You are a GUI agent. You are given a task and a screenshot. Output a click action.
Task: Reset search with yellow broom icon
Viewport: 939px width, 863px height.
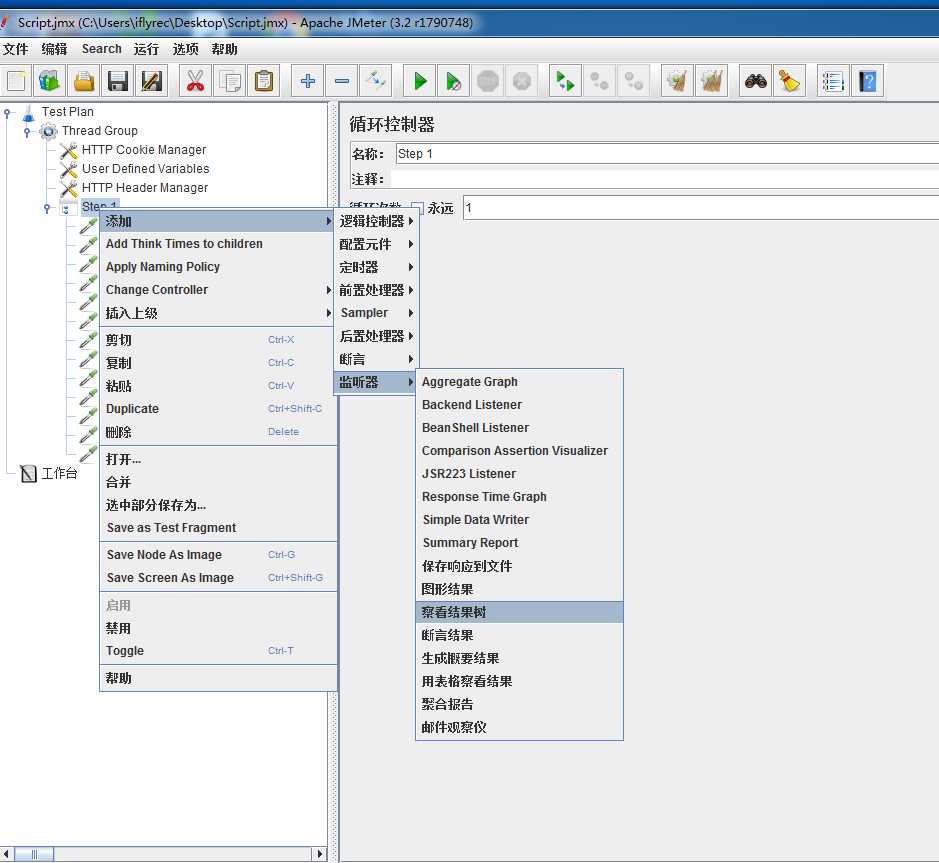(789, 81)
